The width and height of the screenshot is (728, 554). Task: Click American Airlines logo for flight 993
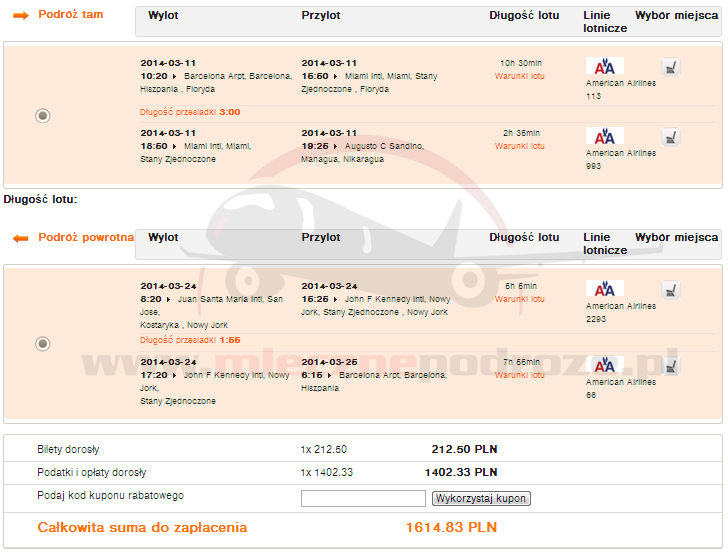(x=604, y=136)
